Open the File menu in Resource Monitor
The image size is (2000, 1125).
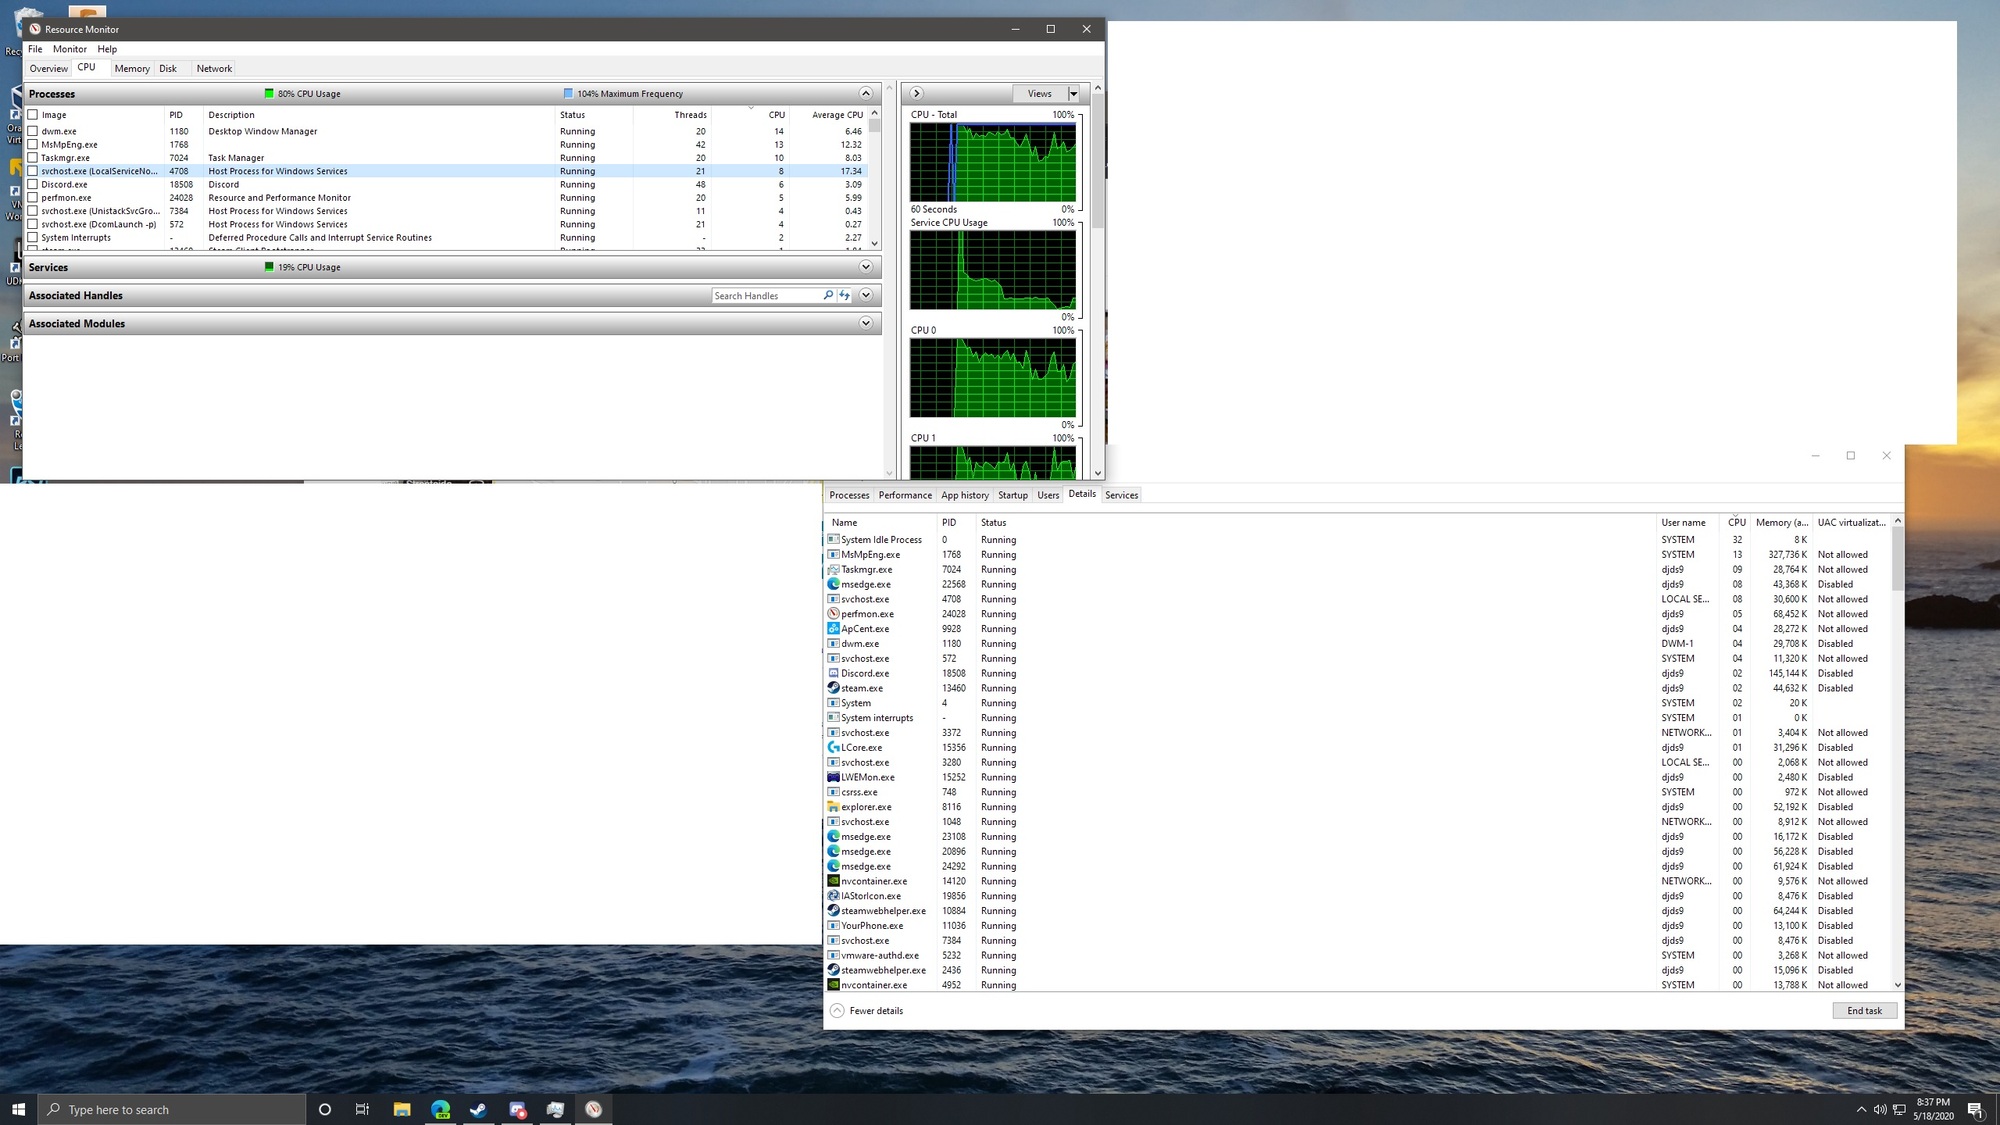click(35, 49)
